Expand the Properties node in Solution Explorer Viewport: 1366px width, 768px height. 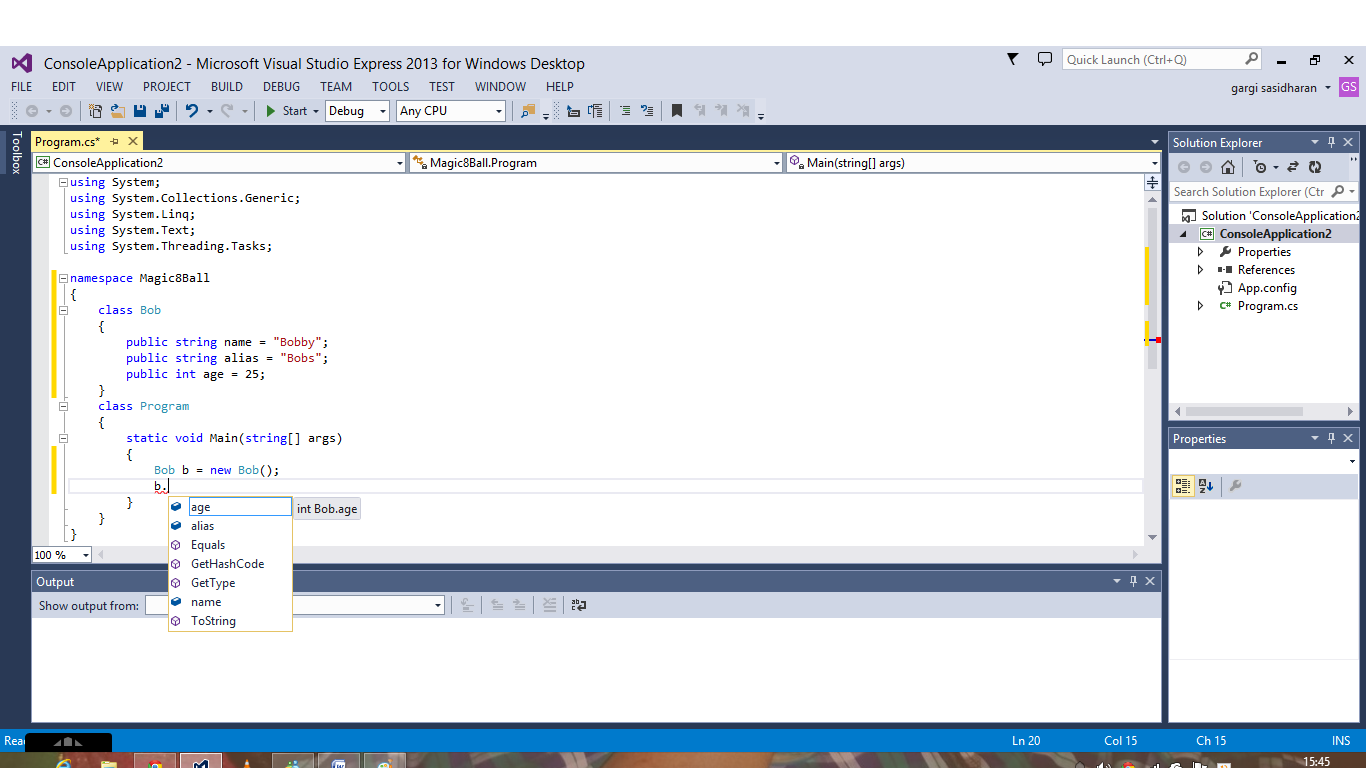point(1200,251)
